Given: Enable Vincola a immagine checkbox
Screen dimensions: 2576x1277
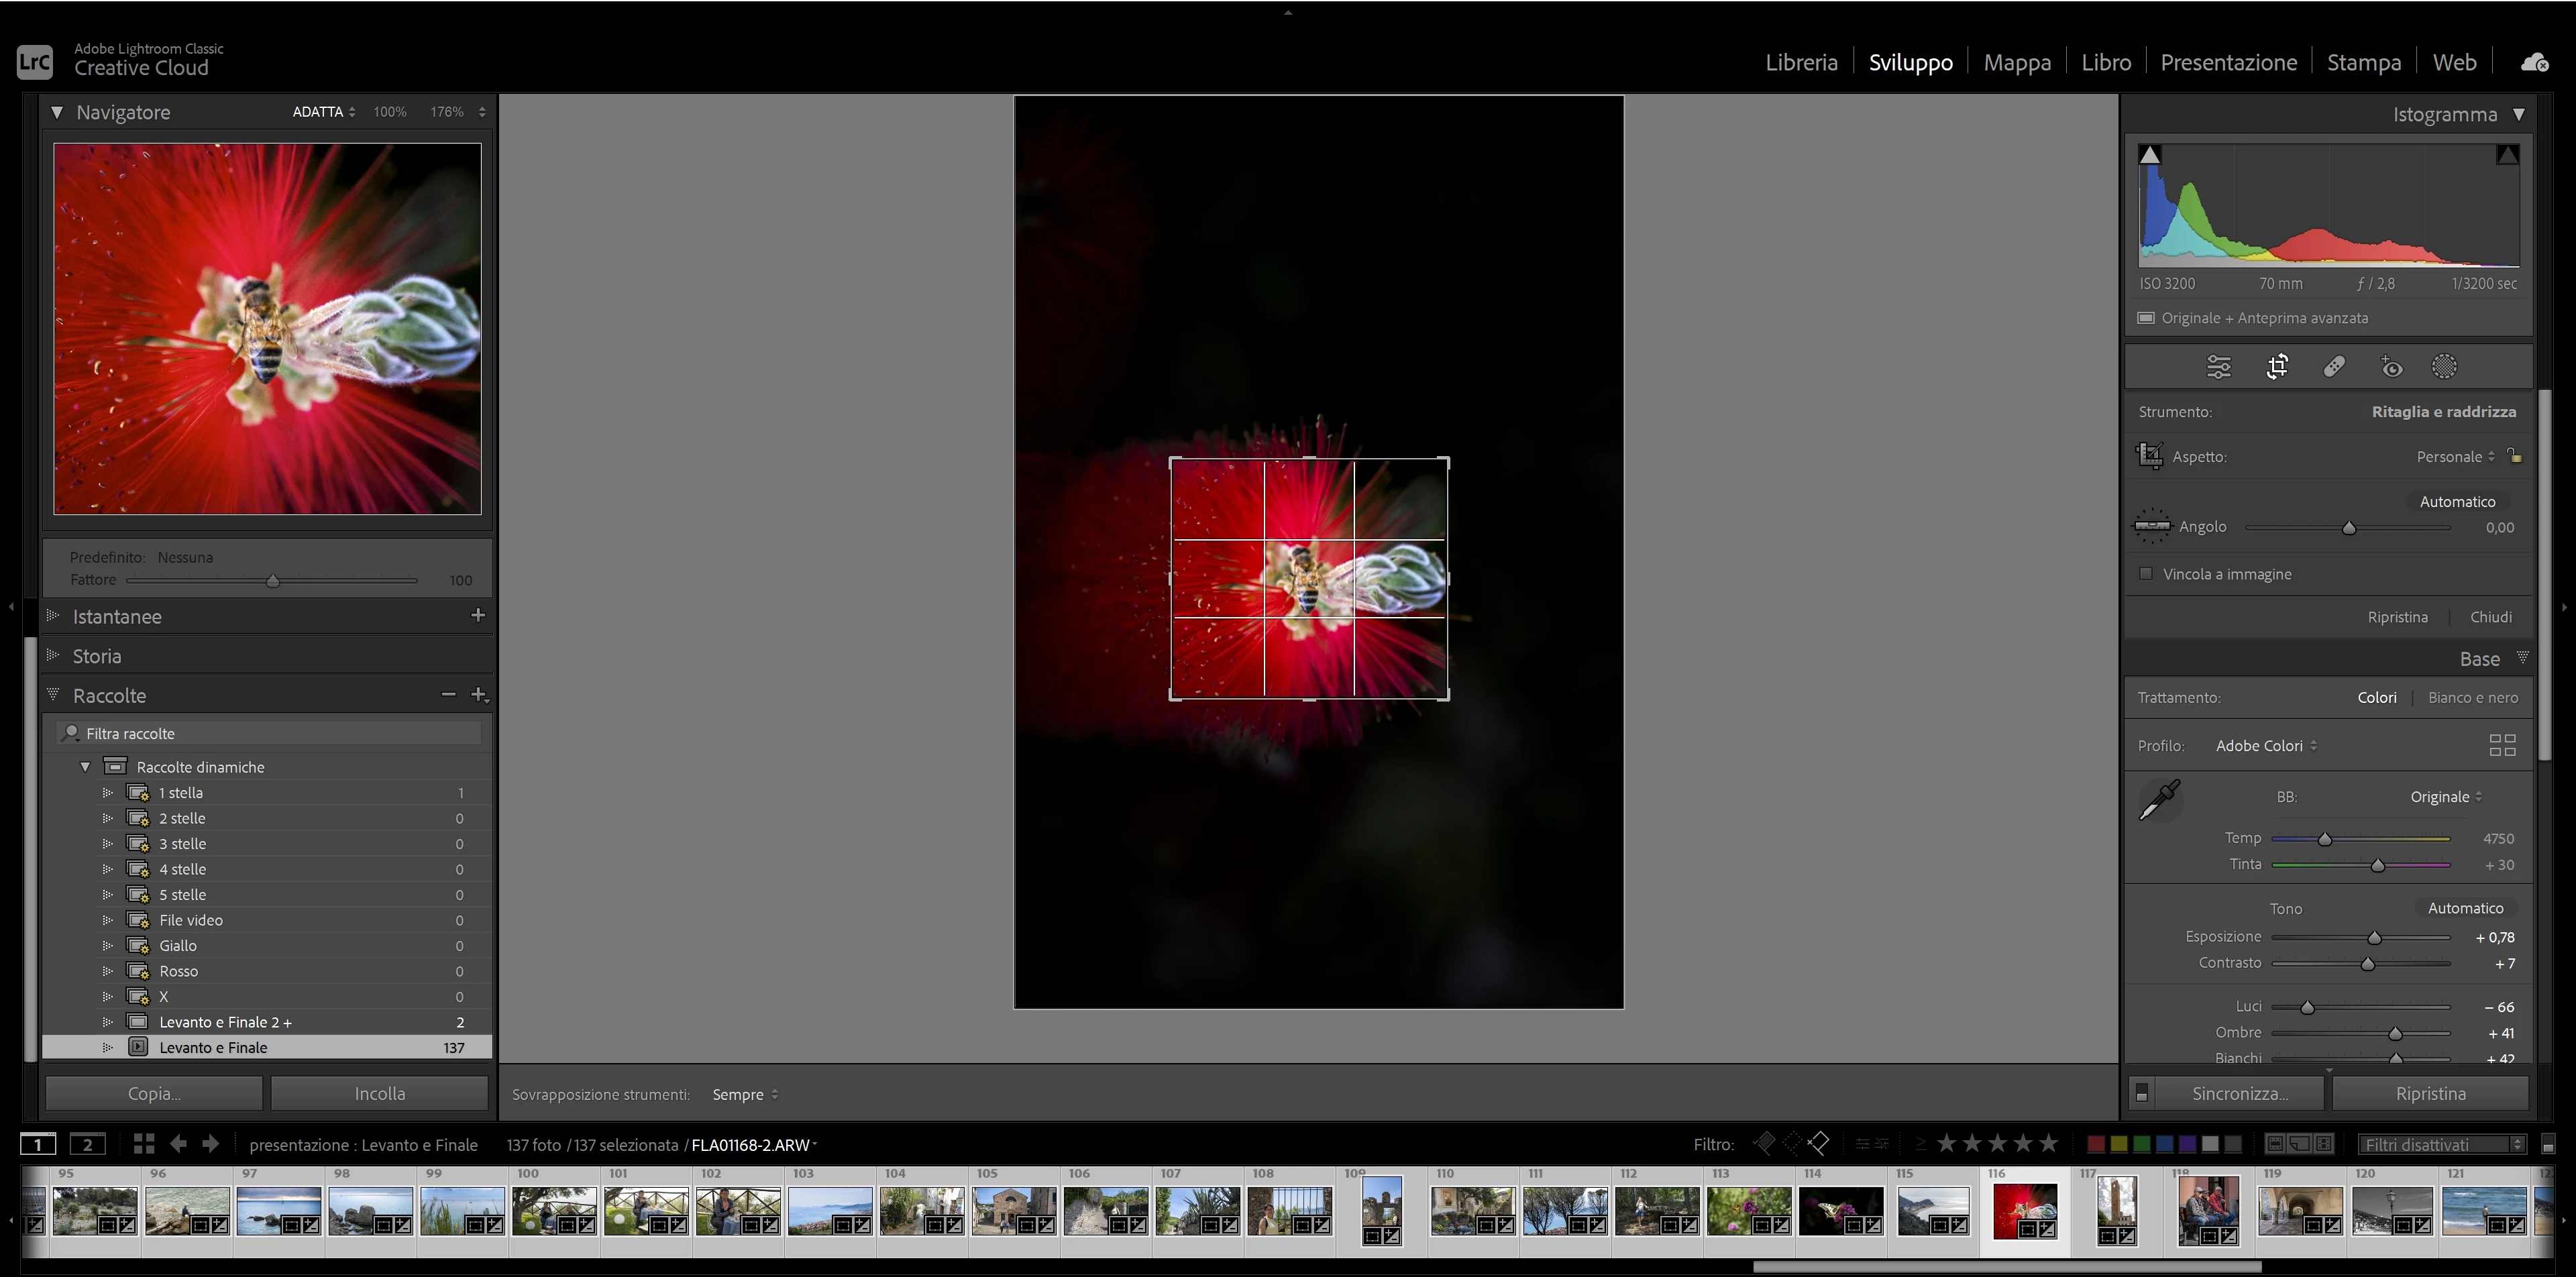Looking at the screenshot, I should pyautogui.click(x=2146, y=574).
